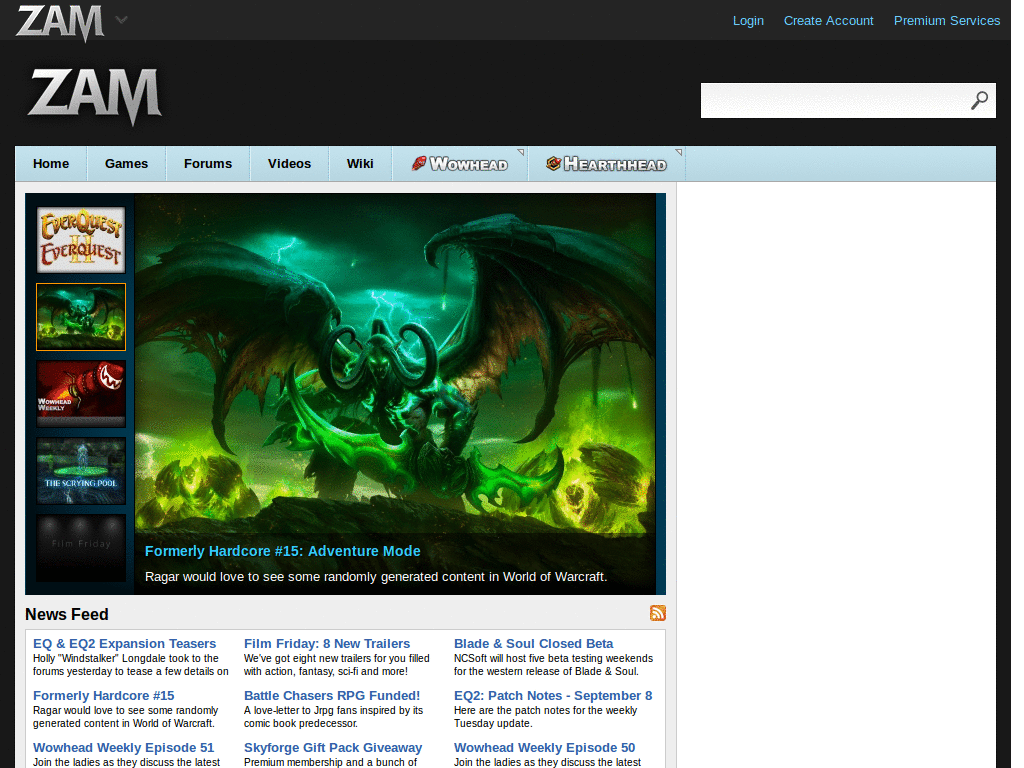Open Battle Chasers RPG Funded! article
This screenshot has width=1024, height=768.
tap(332, 696)
